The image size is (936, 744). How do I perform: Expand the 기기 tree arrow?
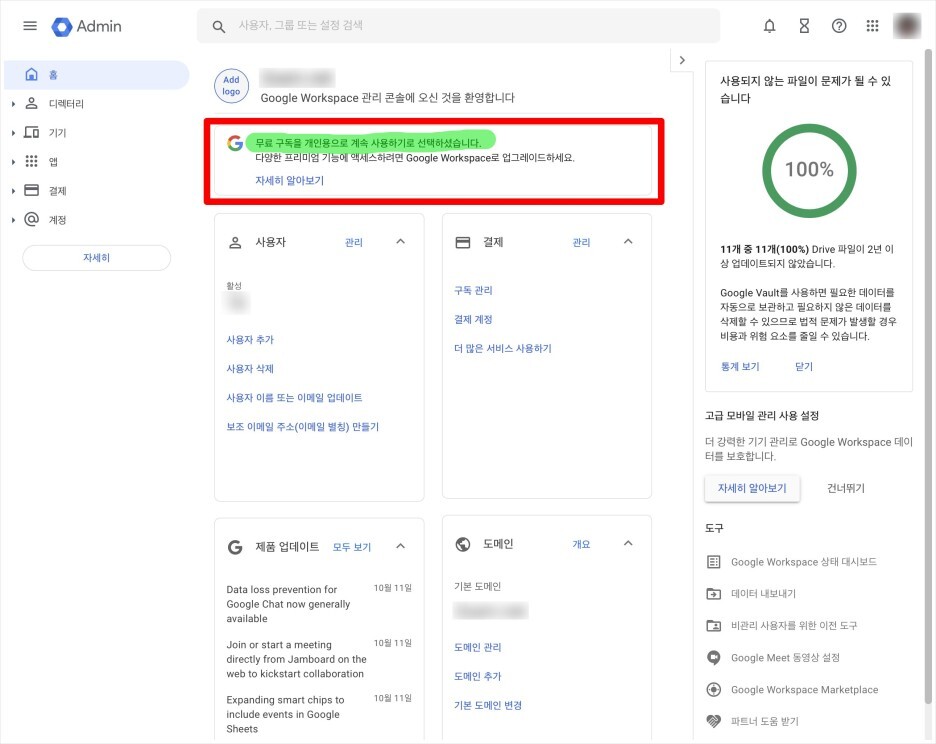pos(13,133)
